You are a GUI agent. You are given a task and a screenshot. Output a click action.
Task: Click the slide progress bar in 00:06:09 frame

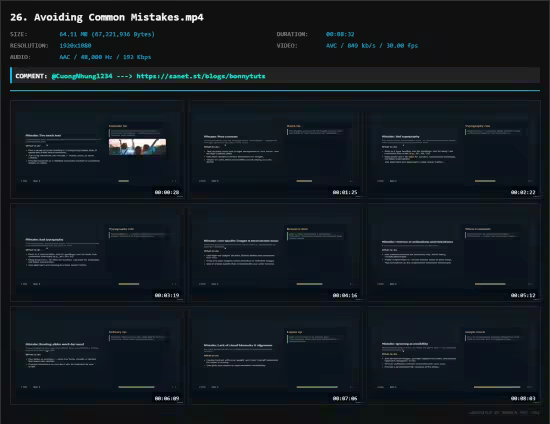coord(136,387)
